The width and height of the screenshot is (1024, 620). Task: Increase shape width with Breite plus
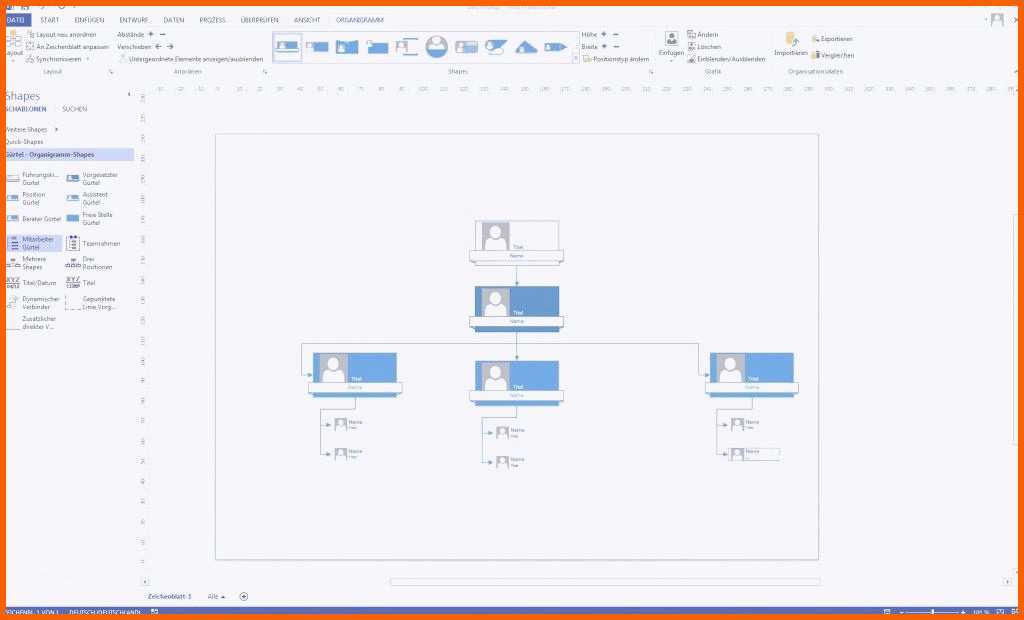tap(603, 46)
